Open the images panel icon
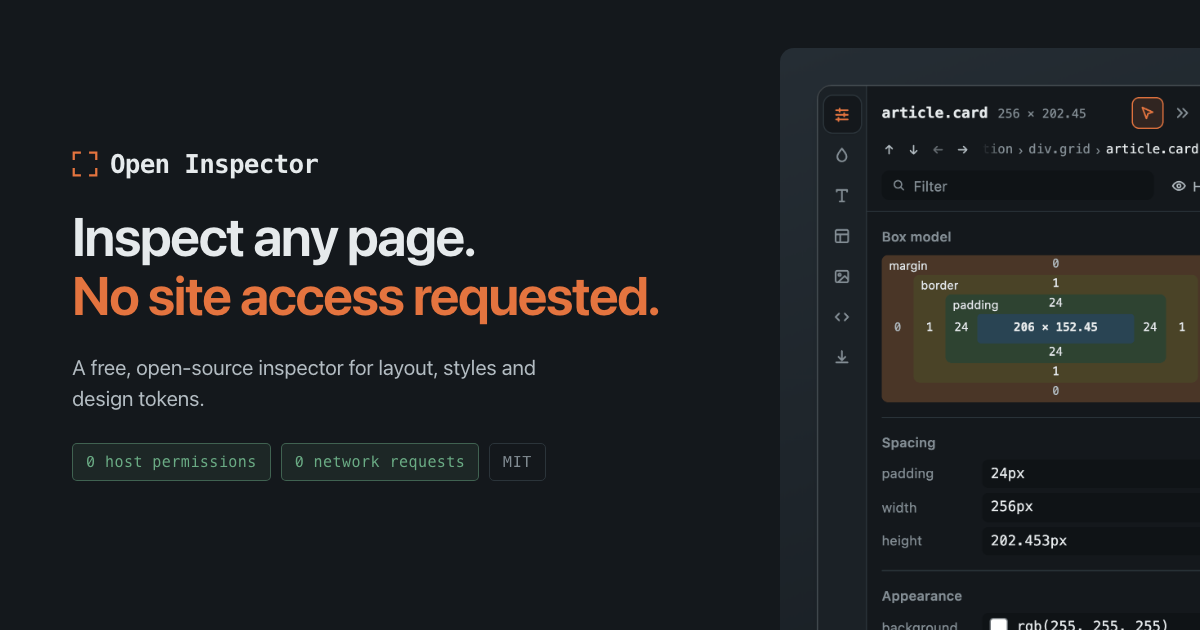This screenshot has width=1200, height=630. [842, 276]
